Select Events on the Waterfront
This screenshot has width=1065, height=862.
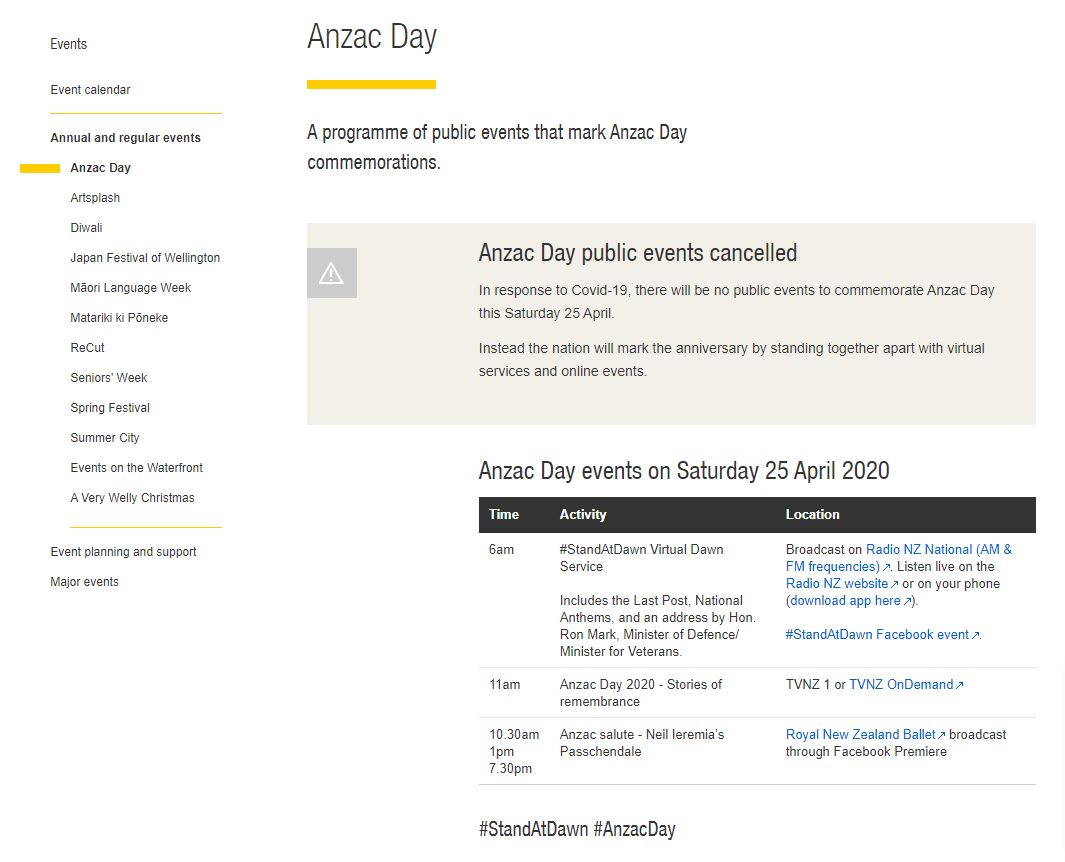(136, 467)
